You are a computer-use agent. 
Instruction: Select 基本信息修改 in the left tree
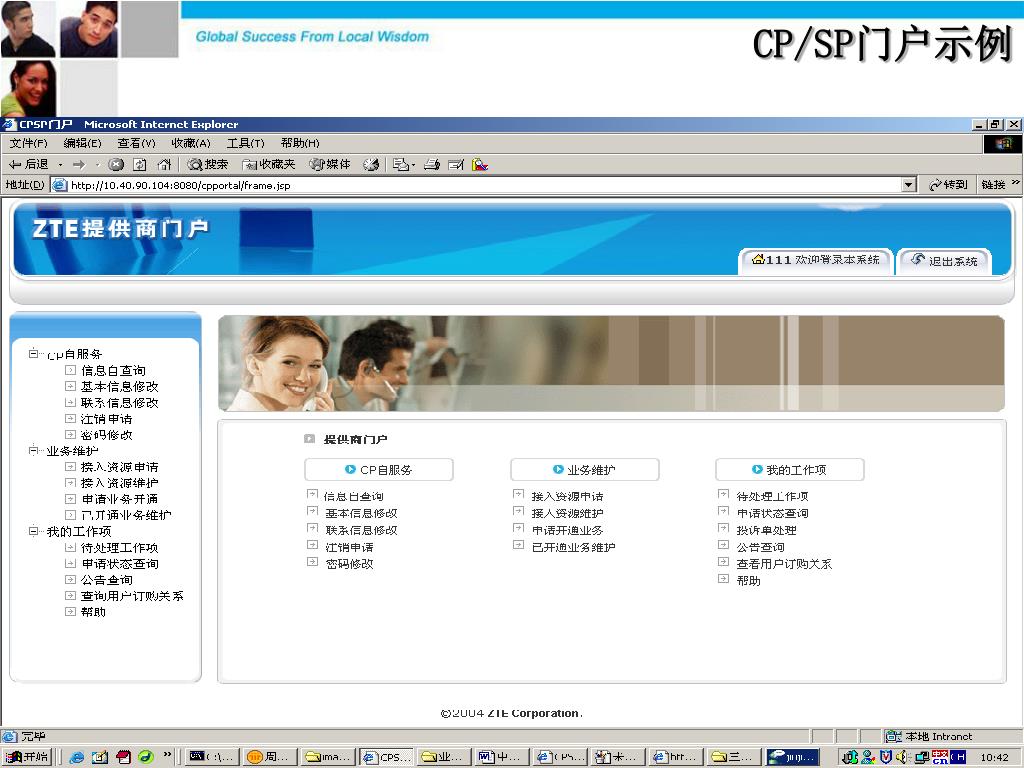click(120, 387)
